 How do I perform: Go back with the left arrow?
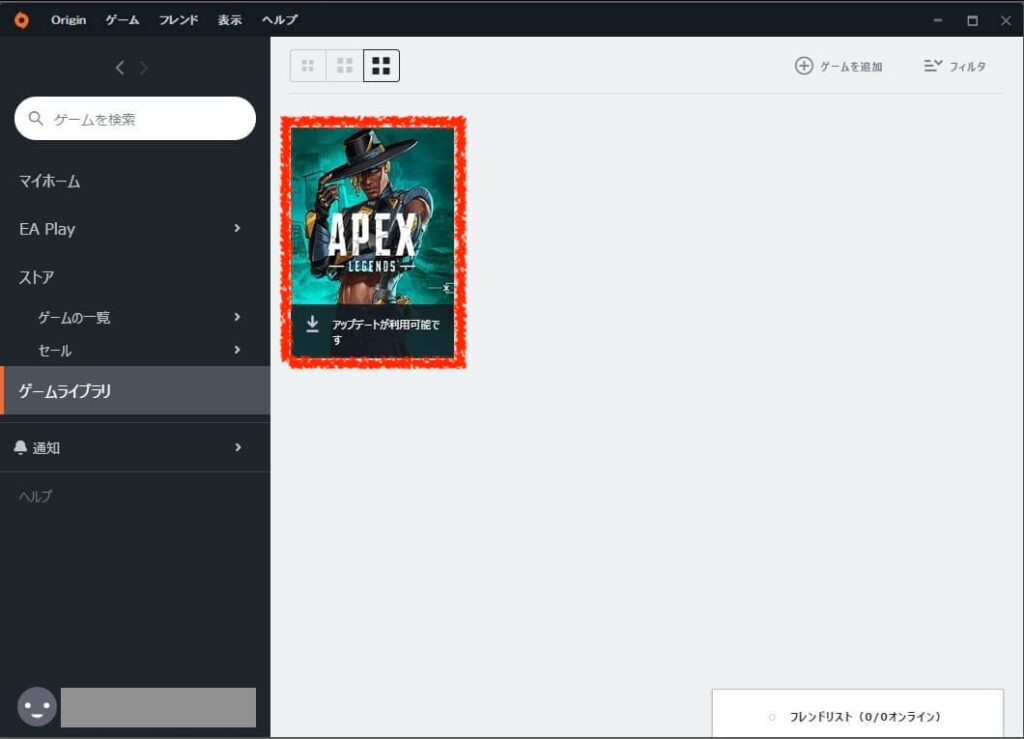point(120,68)
